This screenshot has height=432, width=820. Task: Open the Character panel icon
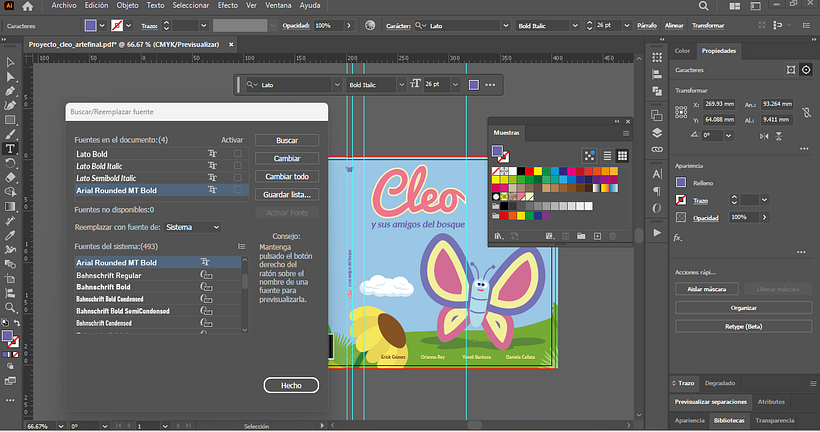pos(657,174)
